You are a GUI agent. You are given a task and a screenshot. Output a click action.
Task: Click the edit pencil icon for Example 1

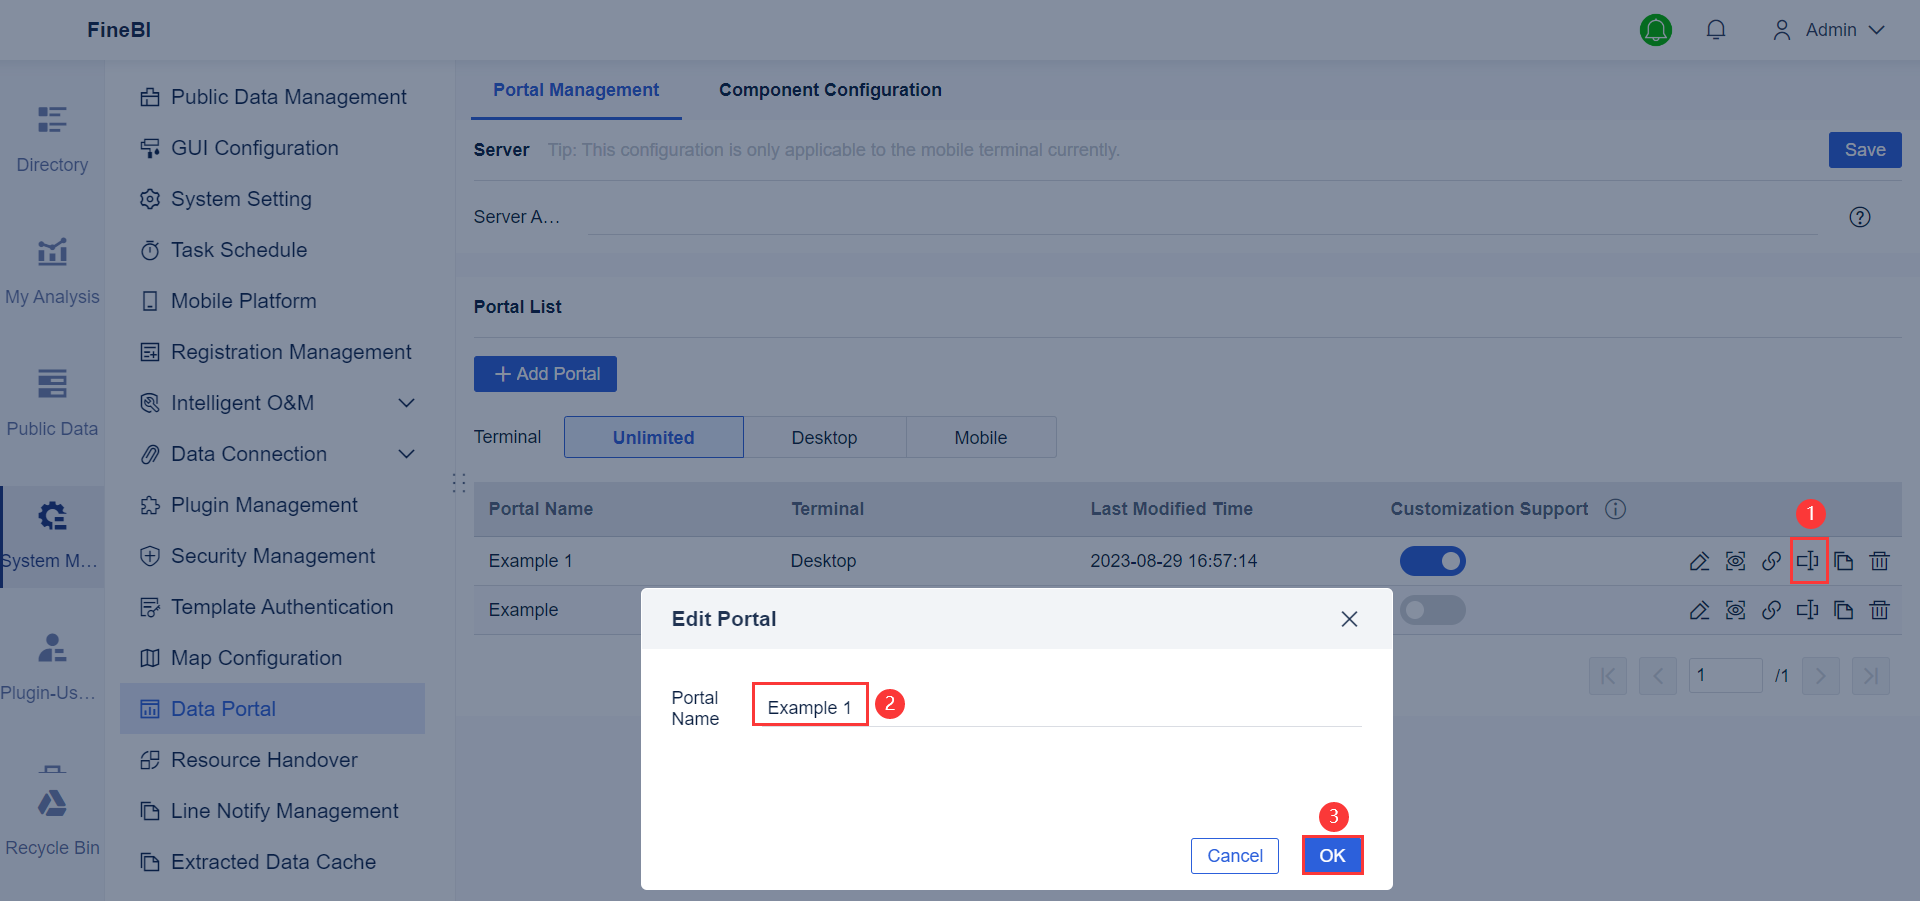1699,561
